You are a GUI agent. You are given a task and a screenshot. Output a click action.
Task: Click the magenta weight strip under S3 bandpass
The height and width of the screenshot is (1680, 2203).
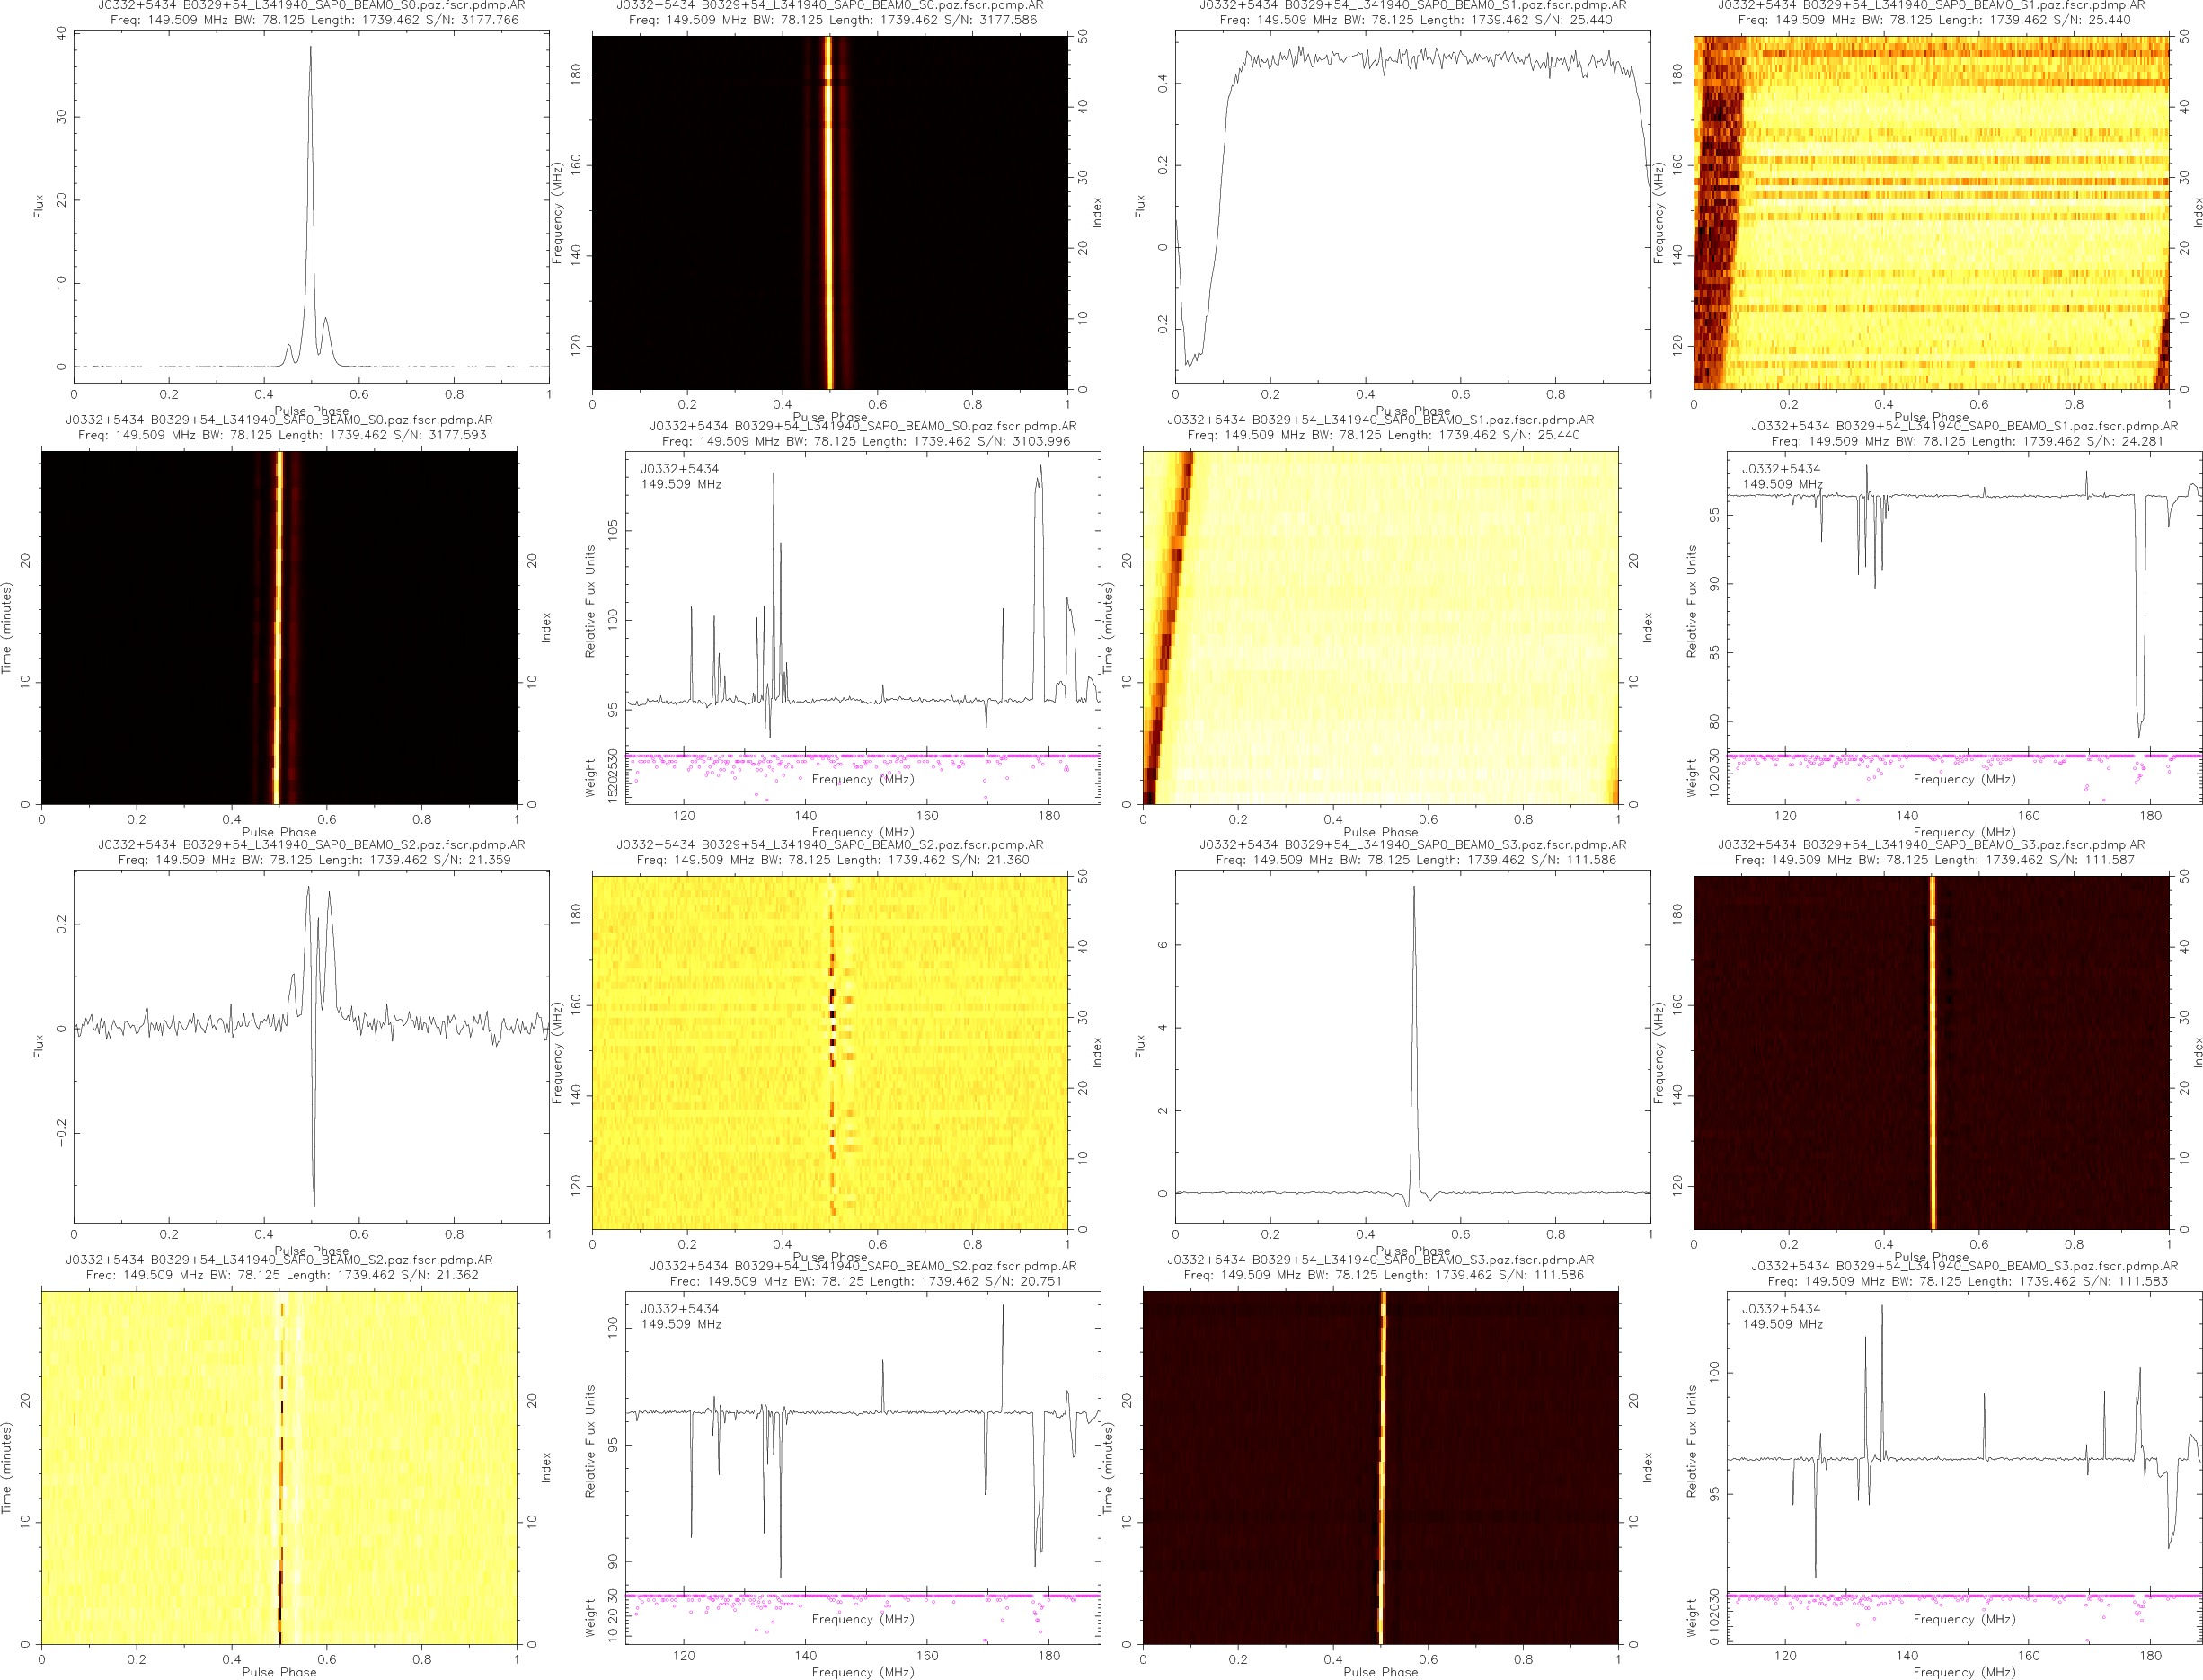point(1963,1596)
